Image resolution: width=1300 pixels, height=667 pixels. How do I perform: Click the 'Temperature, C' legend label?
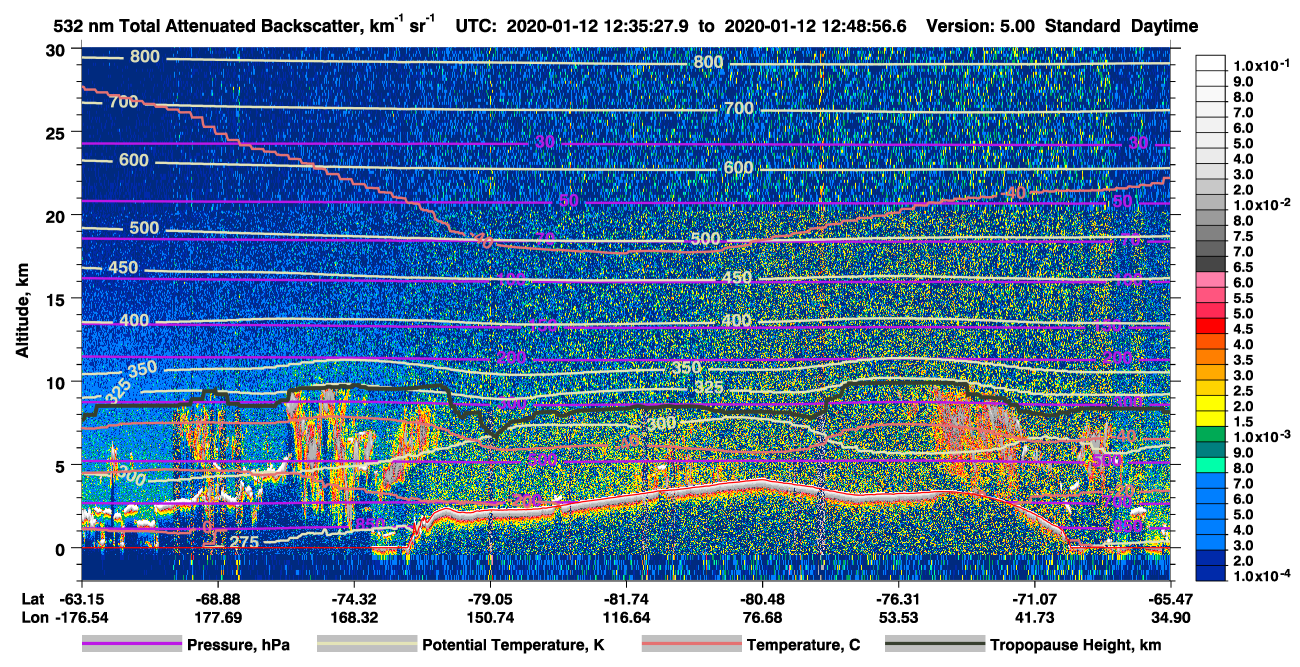tap(803, 645)
